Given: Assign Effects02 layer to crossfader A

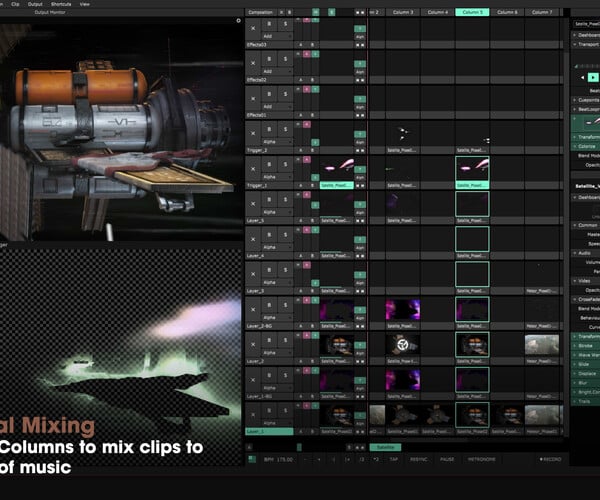Looking at the screenshot, I should (x=301, y=80).
